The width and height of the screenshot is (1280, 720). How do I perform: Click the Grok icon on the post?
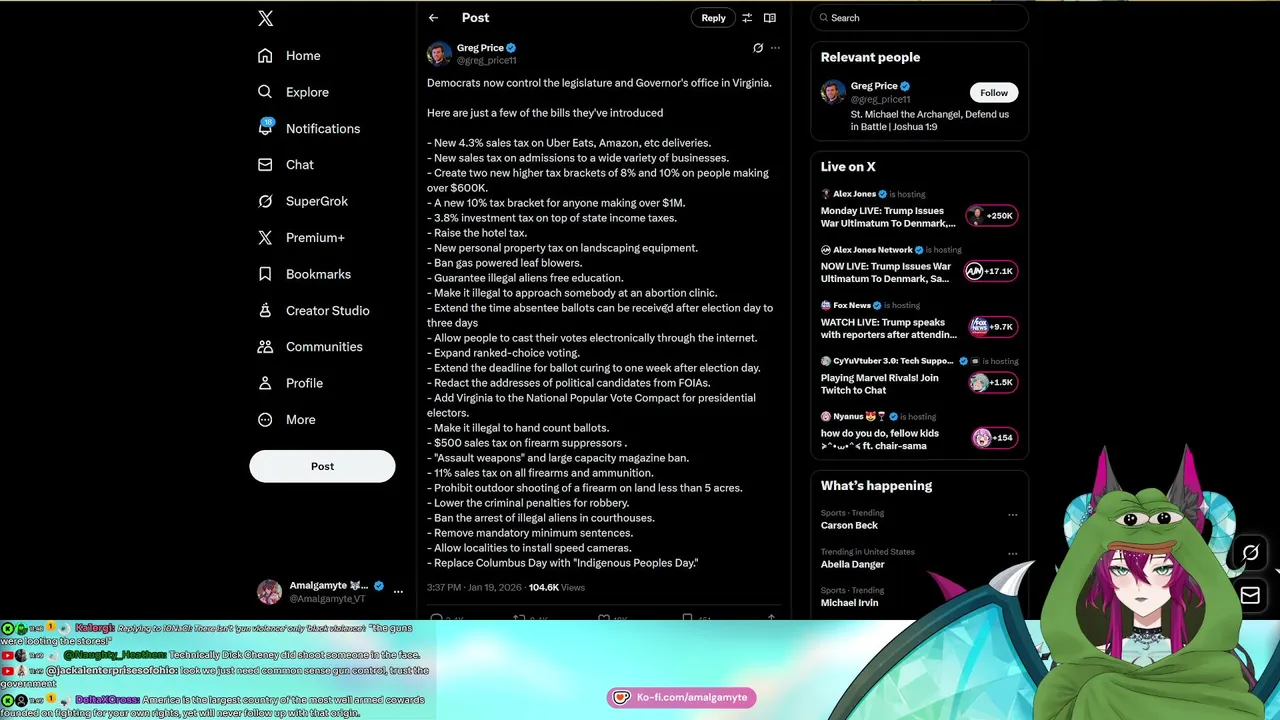pyautogui.click(x=758, y=48)
